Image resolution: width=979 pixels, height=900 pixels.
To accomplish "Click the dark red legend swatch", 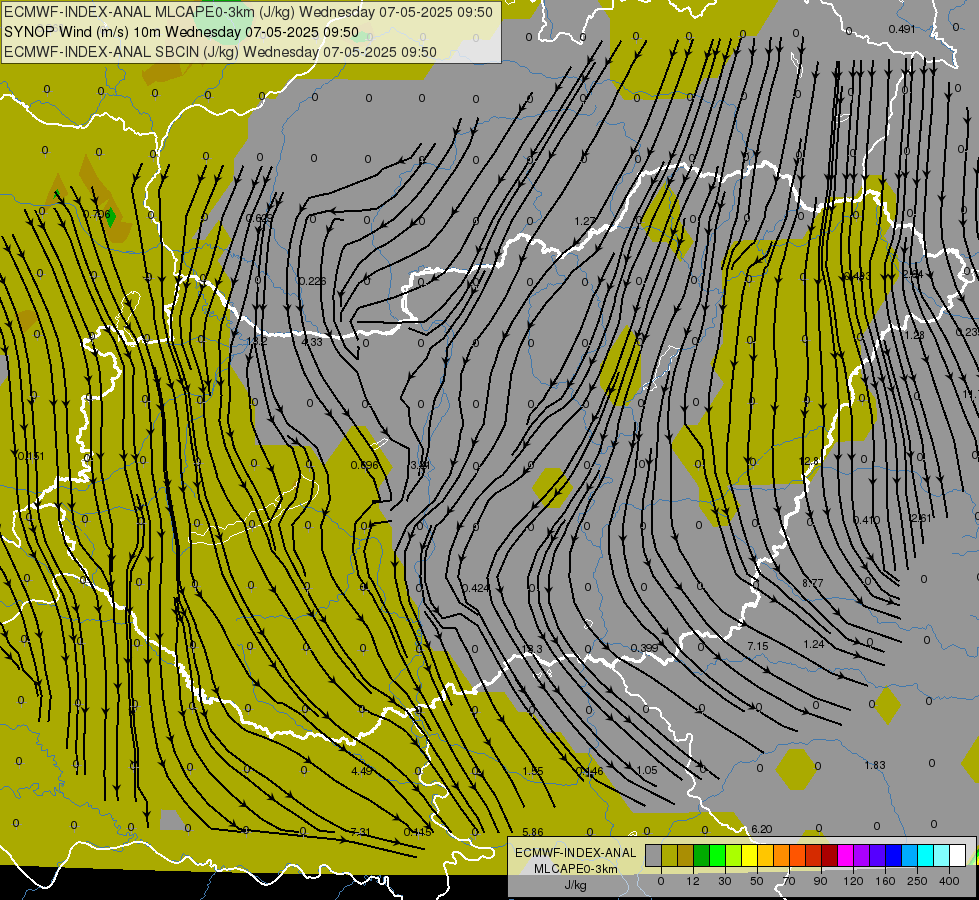I will click(830, 855).
